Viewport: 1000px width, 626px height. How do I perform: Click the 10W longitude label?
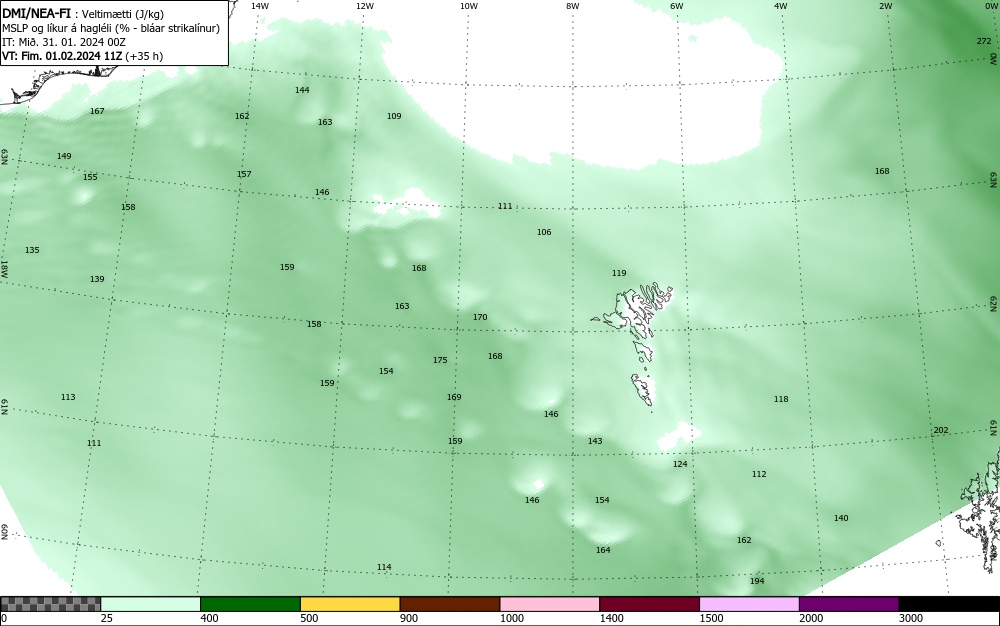tap(469, 6)
